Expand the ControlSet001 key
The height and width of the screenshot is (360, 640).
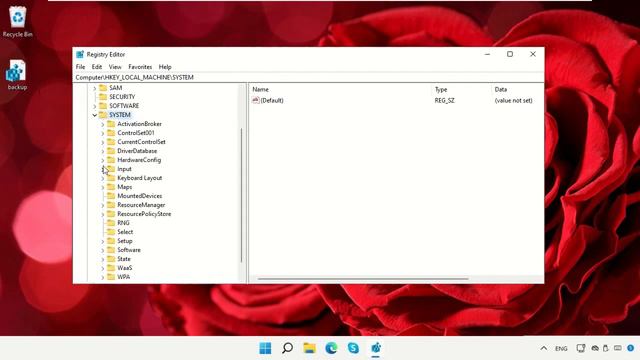(103, 133)
